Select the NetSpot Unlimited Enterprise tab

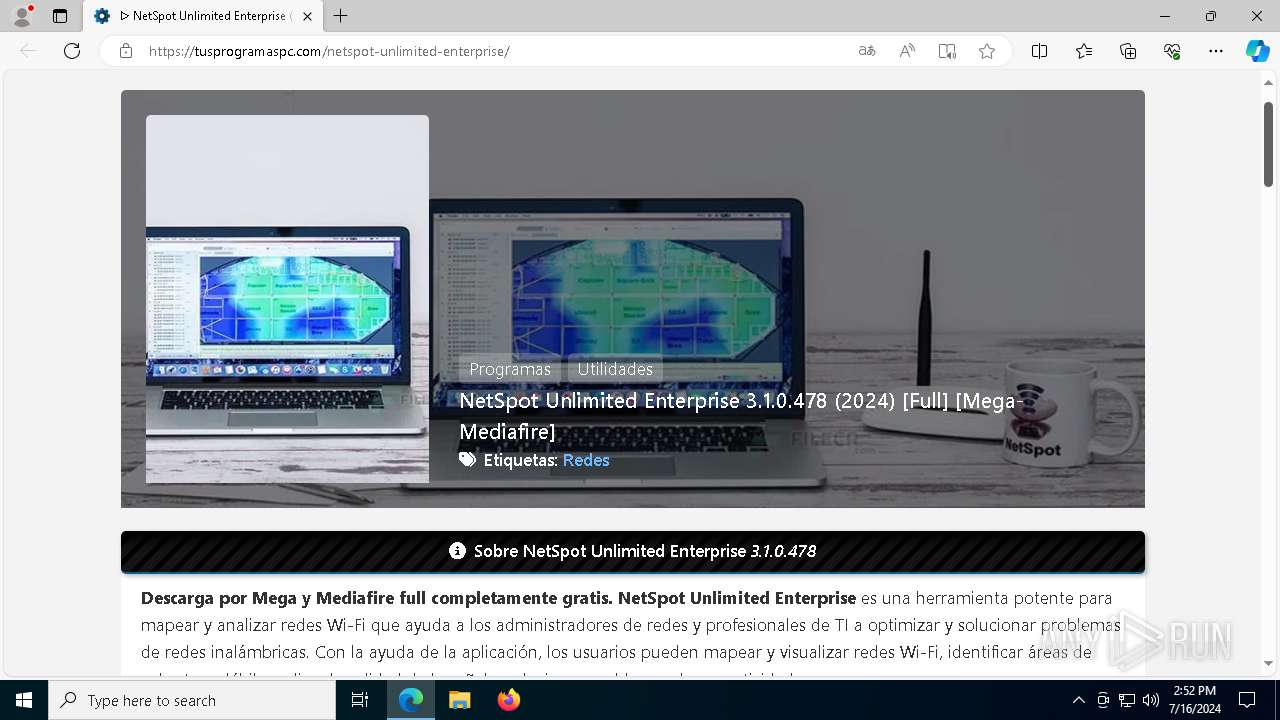(x=203, y=16)
